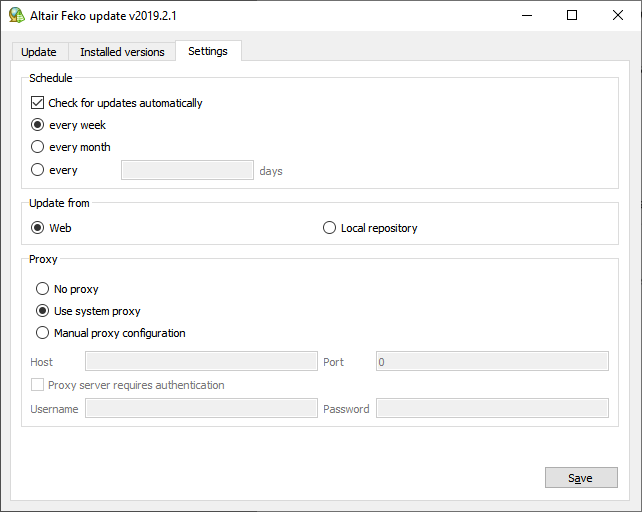Choose Local repository as update source
The image size is (642, 512).
coord(330,228)
